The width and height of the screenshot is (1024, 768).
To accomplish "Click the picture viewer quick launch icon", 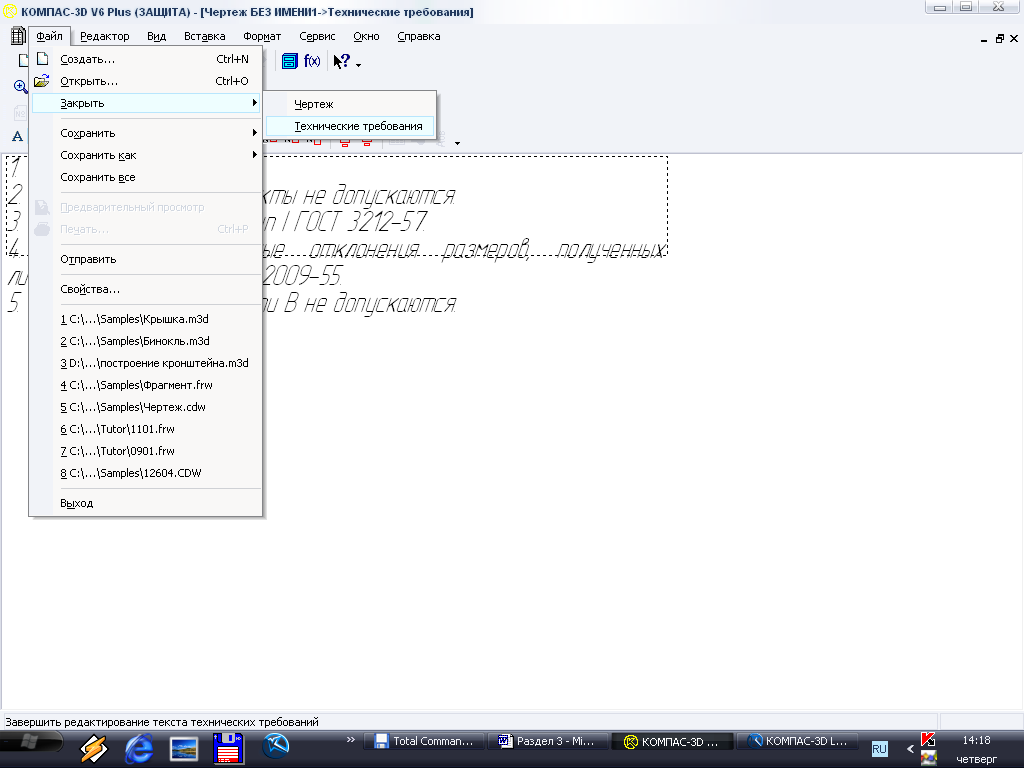I will [x=184, y=749].
